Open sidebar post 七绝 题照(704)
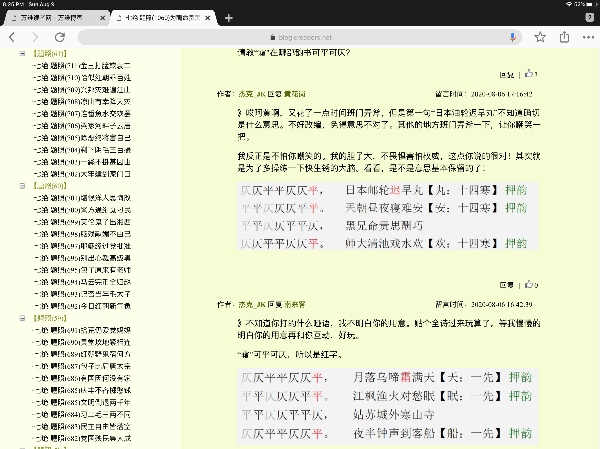 pyautogui.click(x=82, y=150)
